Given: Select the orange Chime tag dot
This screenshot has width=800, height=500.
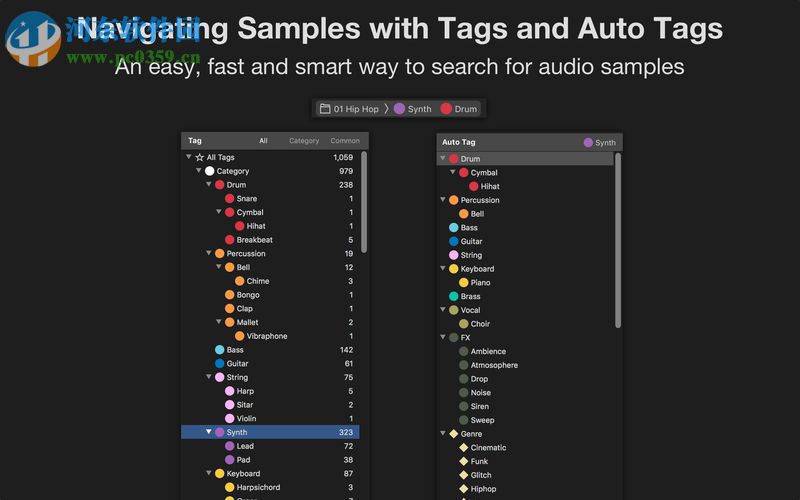Looking at the screenshot, I should pos(239,281).
